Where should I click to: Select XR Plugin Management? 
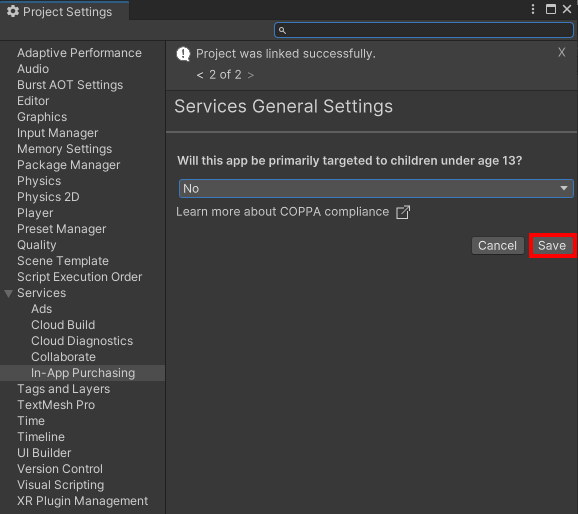83,501
